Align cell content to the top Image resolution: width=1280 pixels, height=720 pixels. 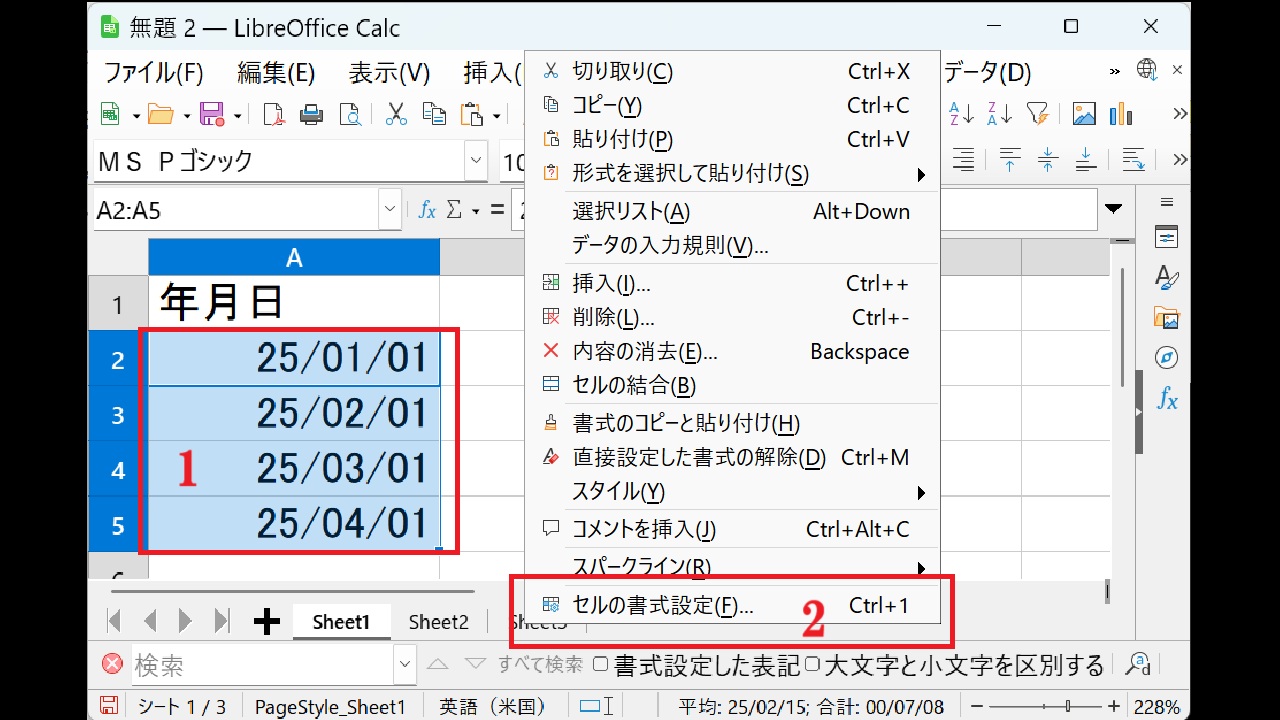pyautogui.click(x=1010, y=160)
